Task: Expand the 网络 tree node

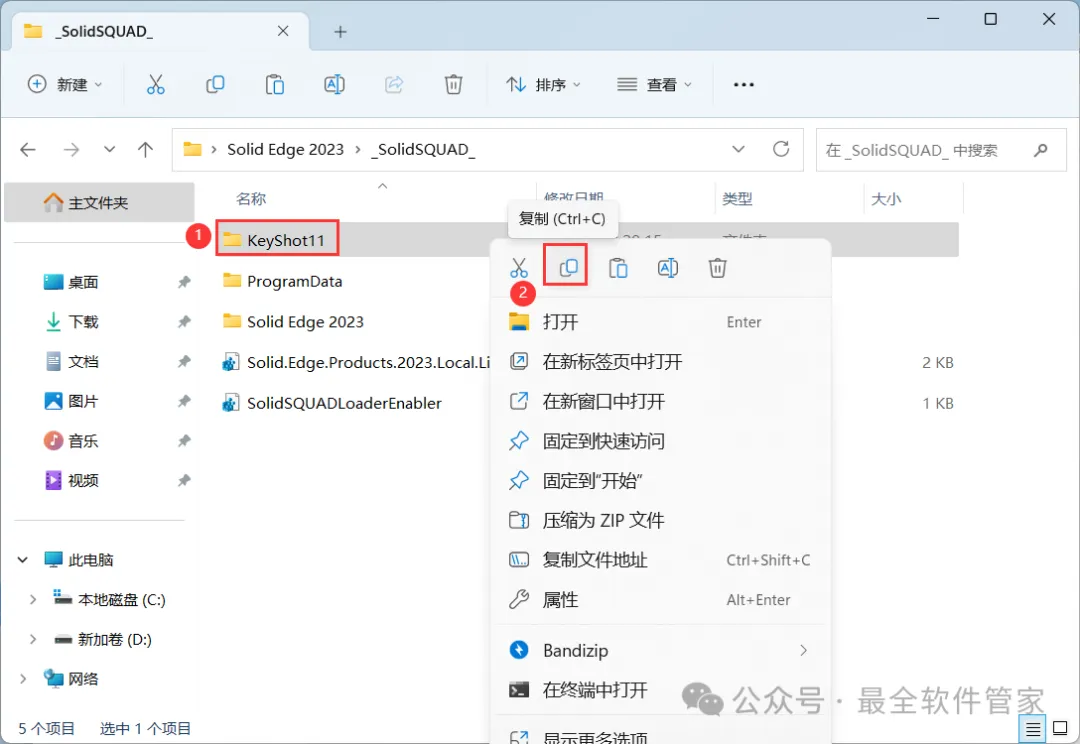Action: [x=23, y=679]
